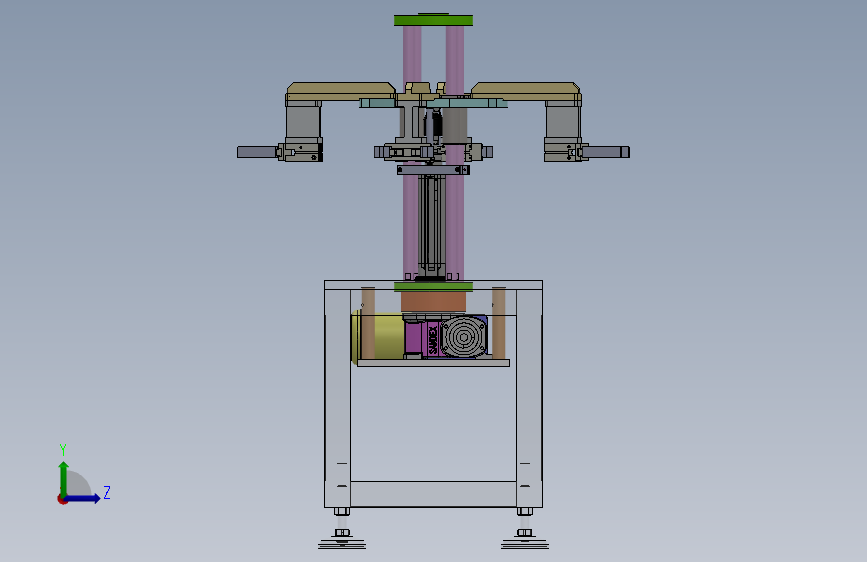This screenshot has height=562, width=867.
Task: Select the right gripper air cylinder rod
Action: pos(606,152)
